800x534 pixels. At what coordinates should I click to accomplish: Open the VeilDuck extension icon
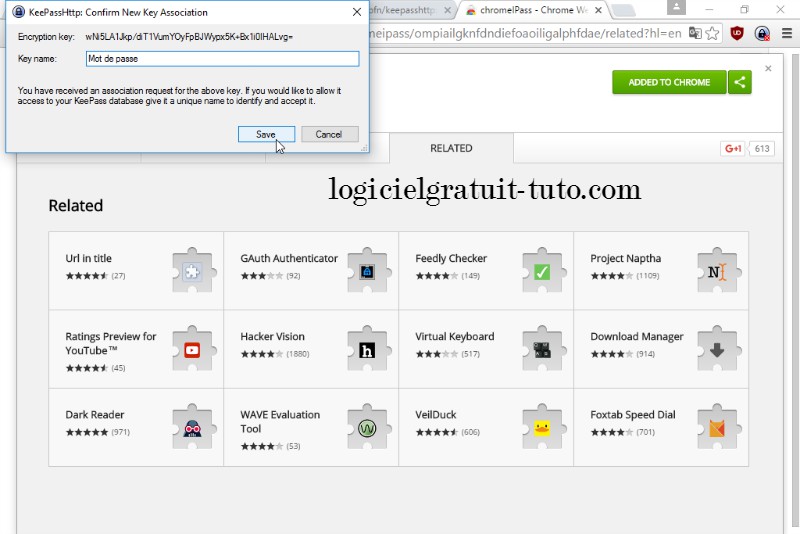click(542, 427)
